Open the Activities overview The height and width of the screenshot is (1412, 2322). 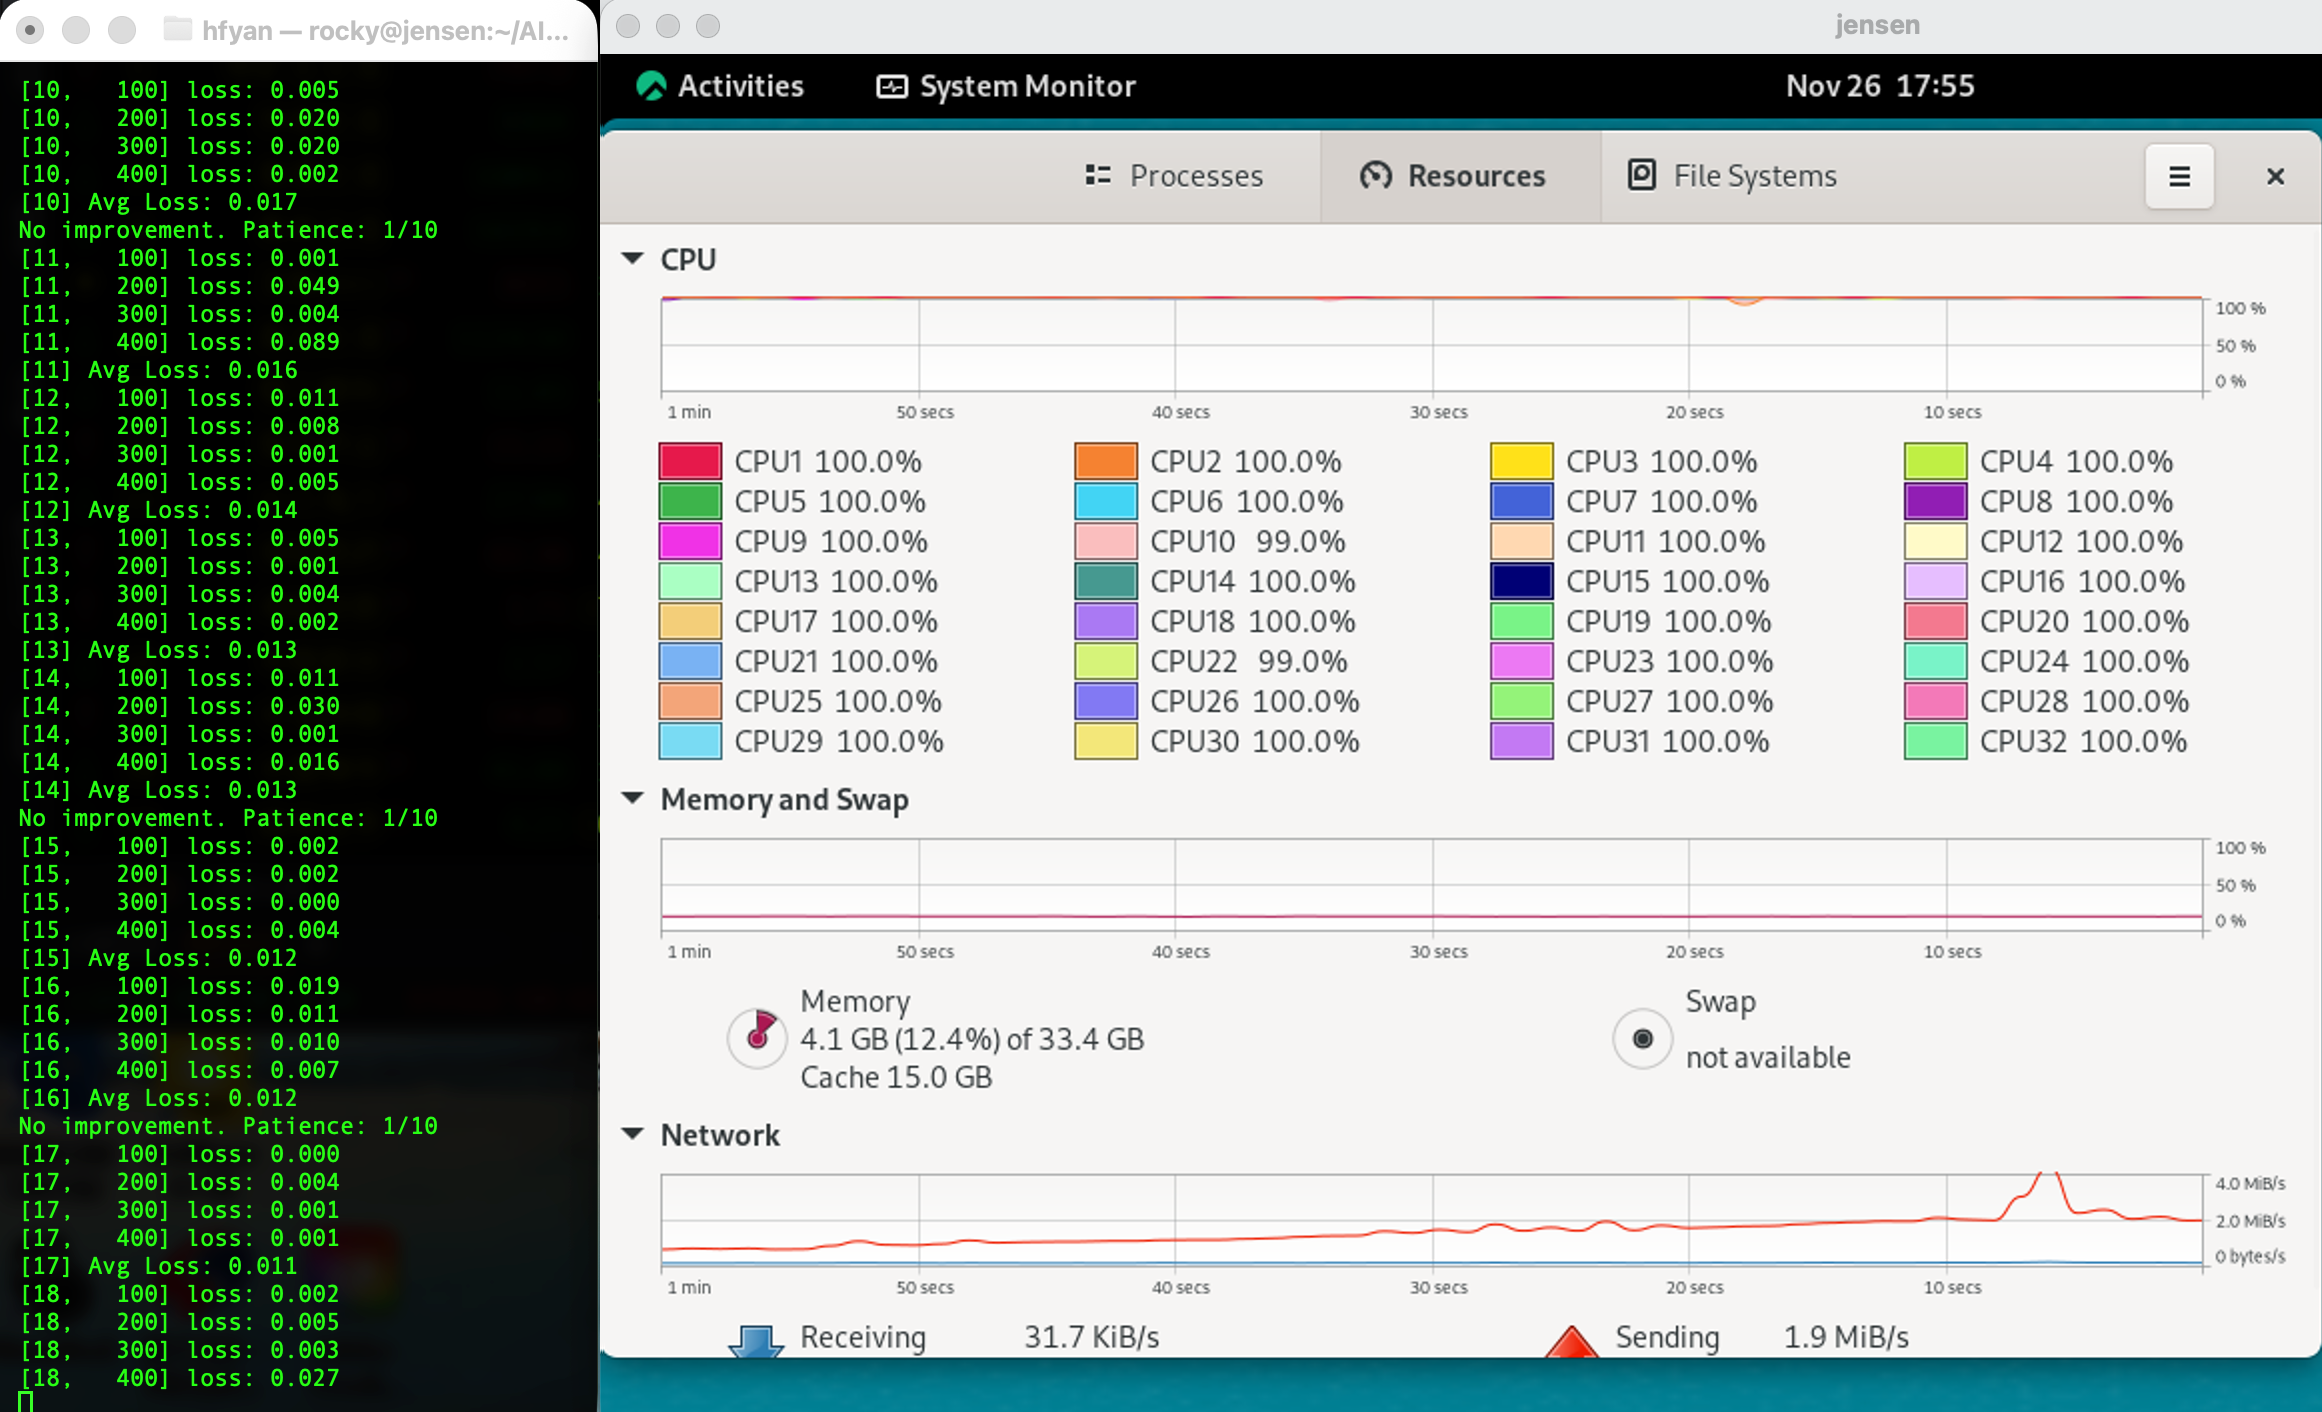(720, 86)
